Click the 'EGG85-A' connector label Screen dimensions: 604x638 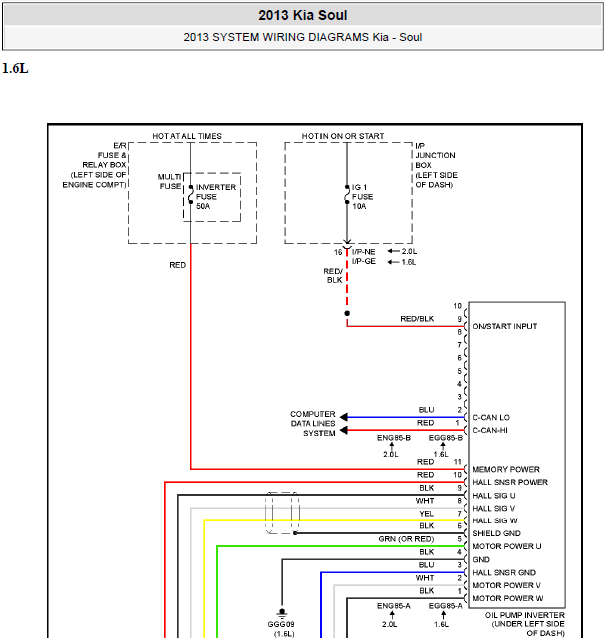pos(446,606)
